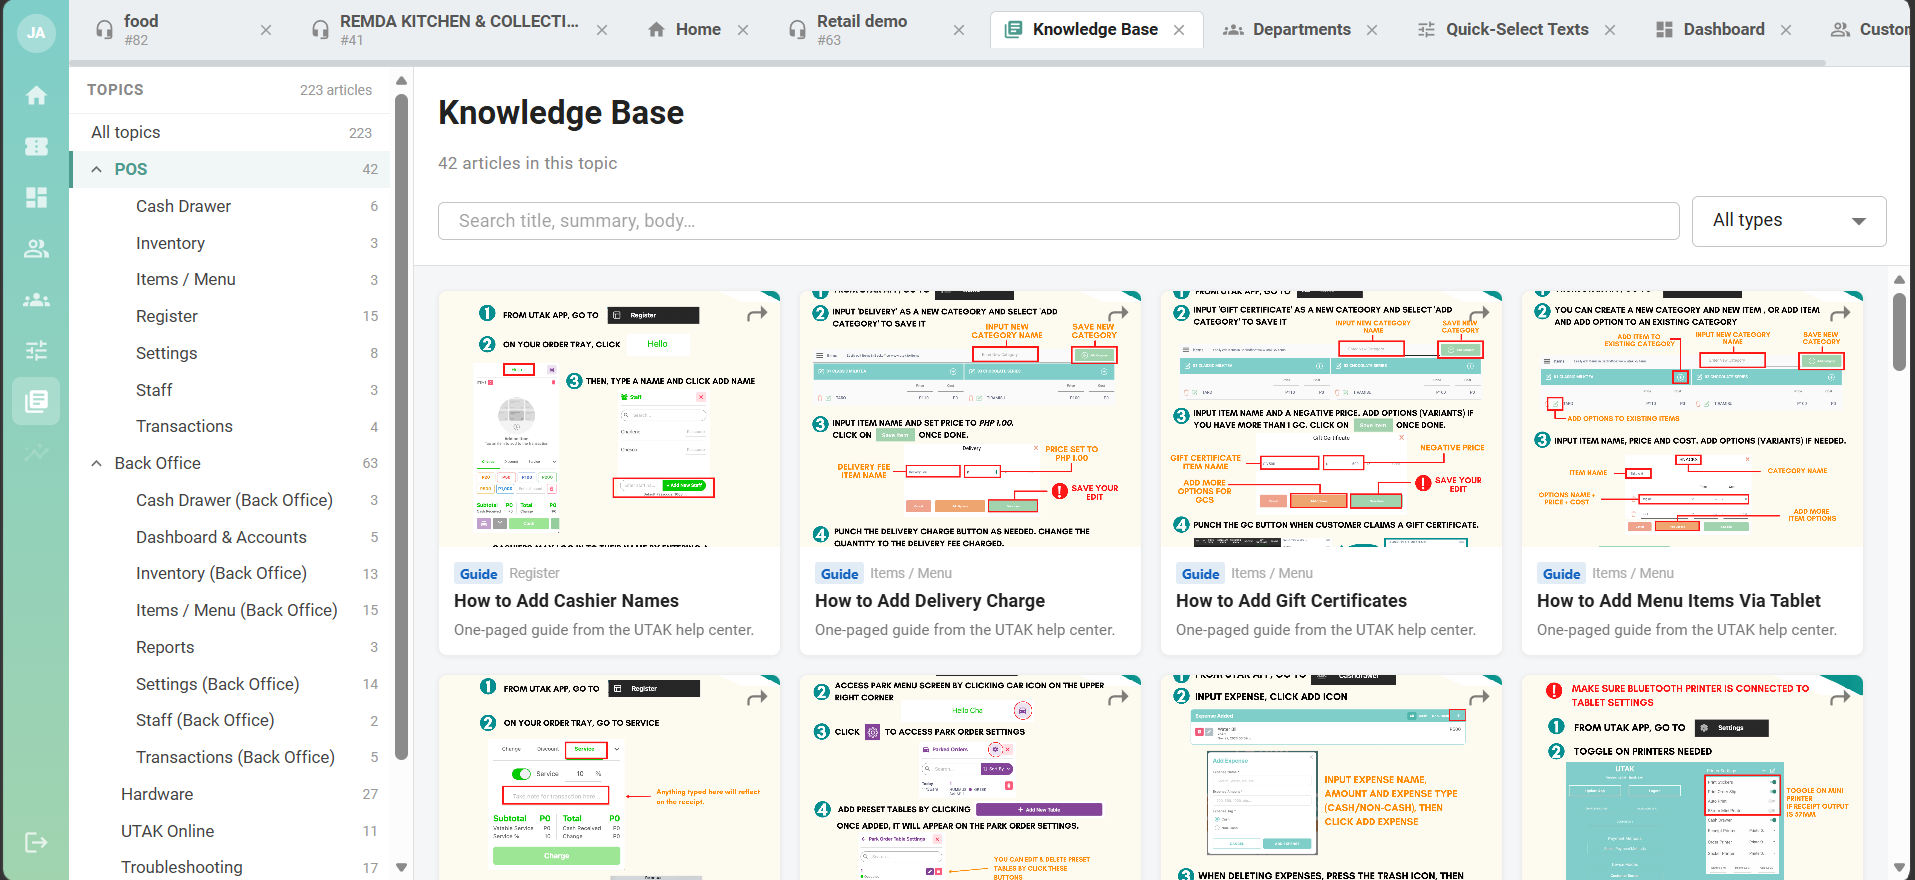Viewport: 1915px width, 880px height.
Task: Click the articles list vertical scrollbar
Action: [x=1899, y=330]
